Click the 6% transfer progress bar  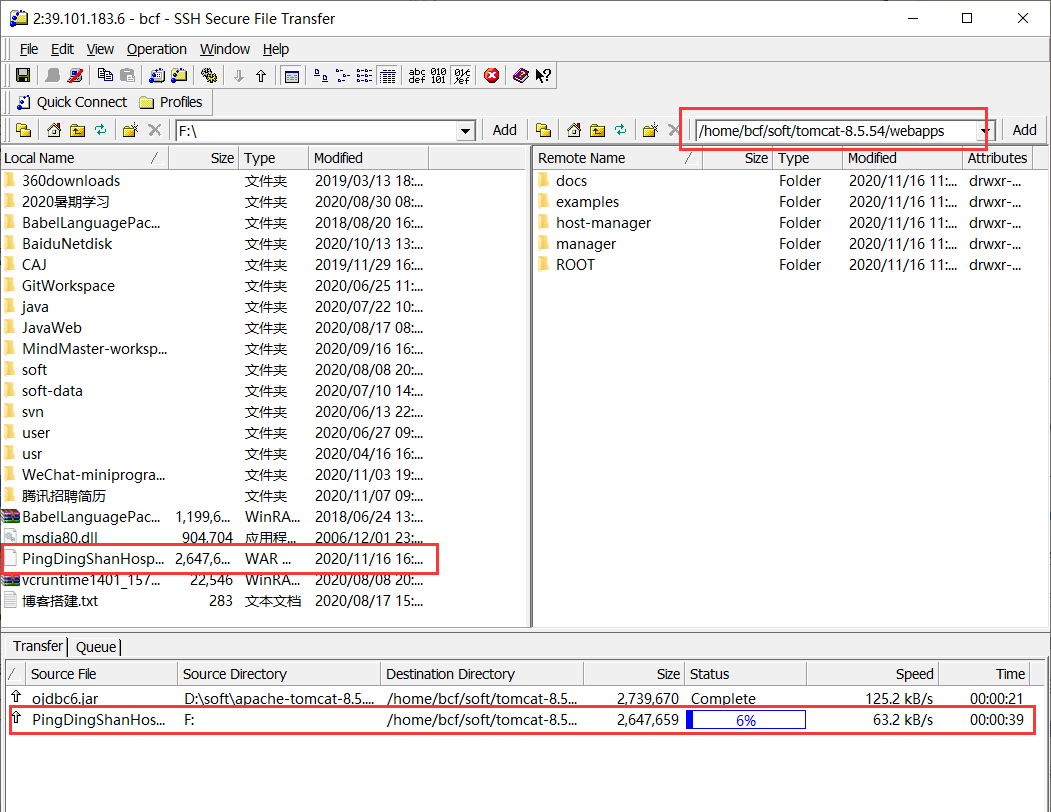tap(746, 720)
